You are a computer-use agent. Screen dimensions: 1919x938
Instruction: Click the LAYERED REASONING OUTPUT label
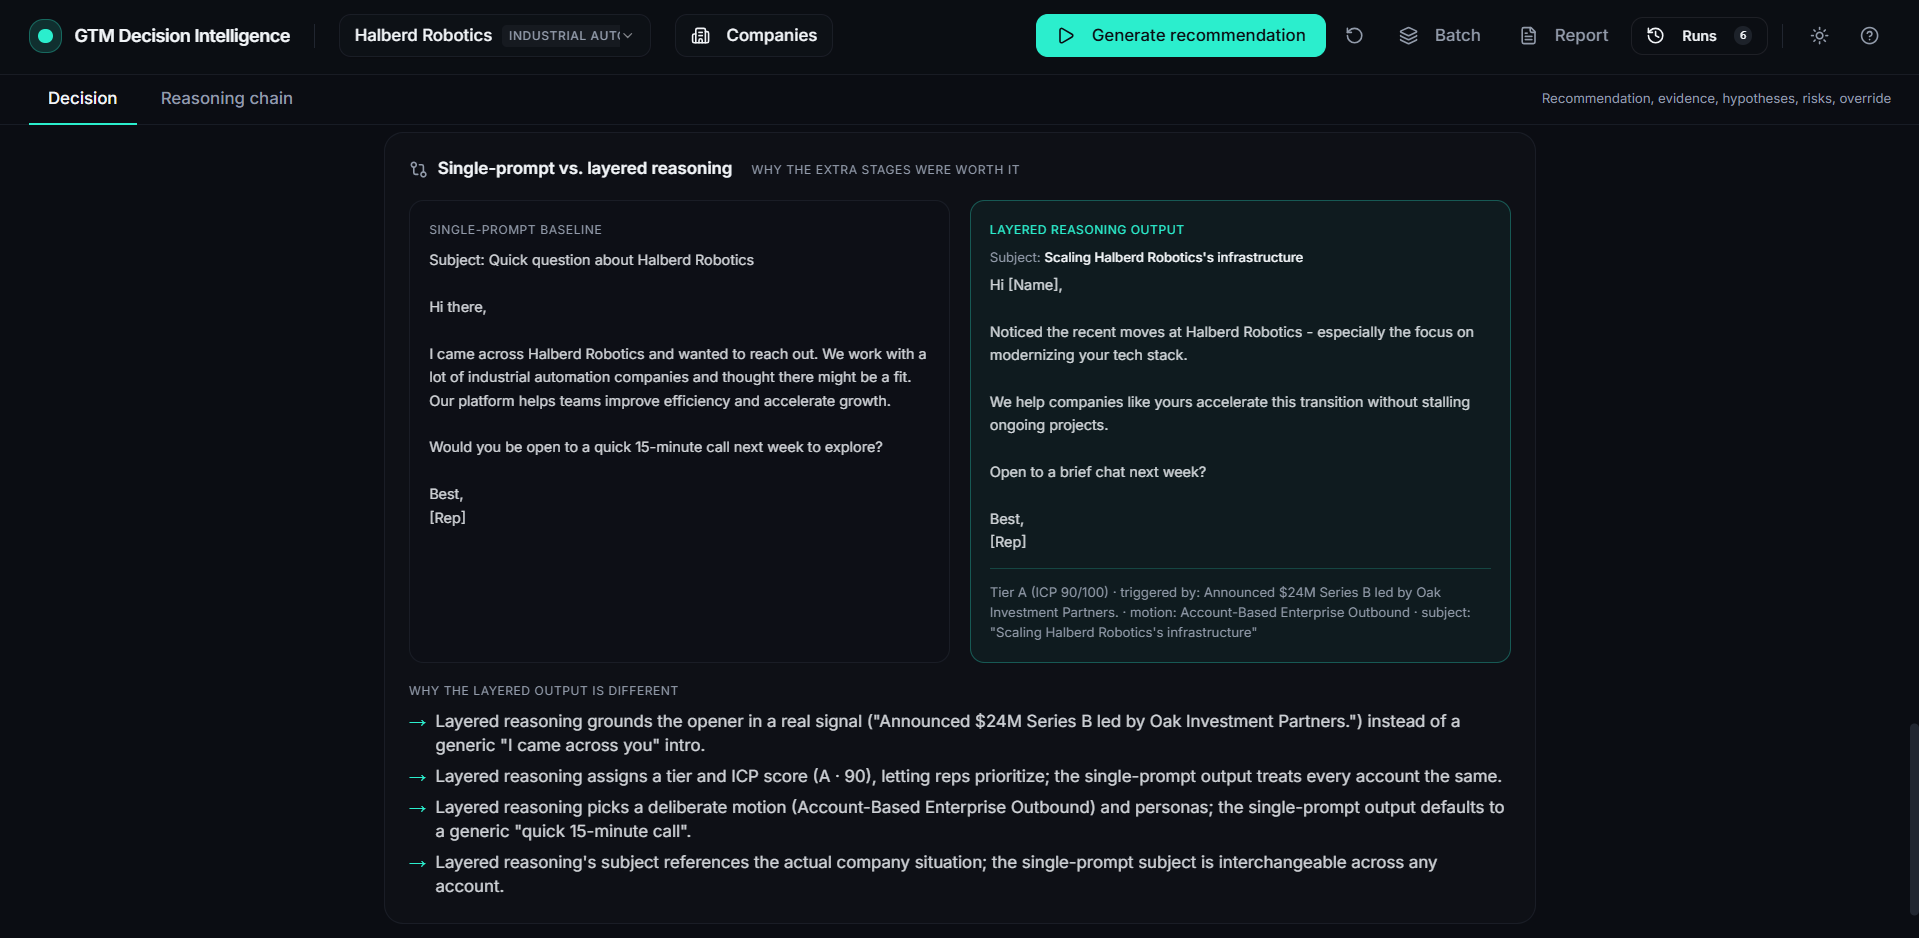tap(1086, 230)
